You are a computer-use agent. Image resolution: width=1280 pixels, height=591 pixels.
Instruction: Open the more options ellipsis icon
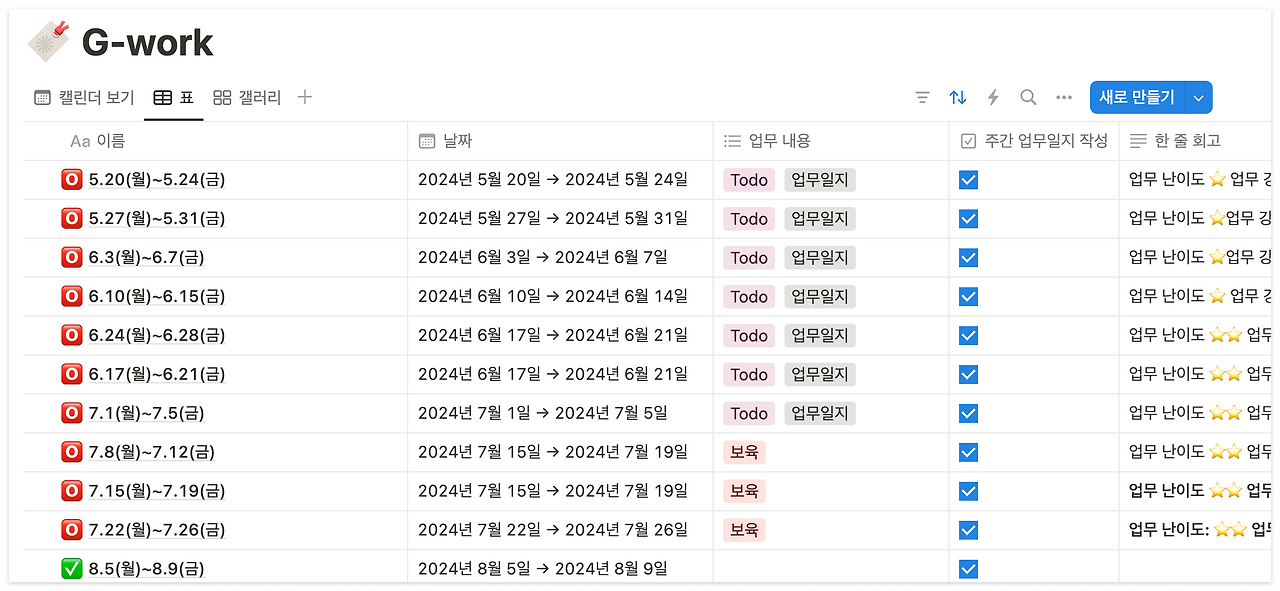click(1062, 97)
